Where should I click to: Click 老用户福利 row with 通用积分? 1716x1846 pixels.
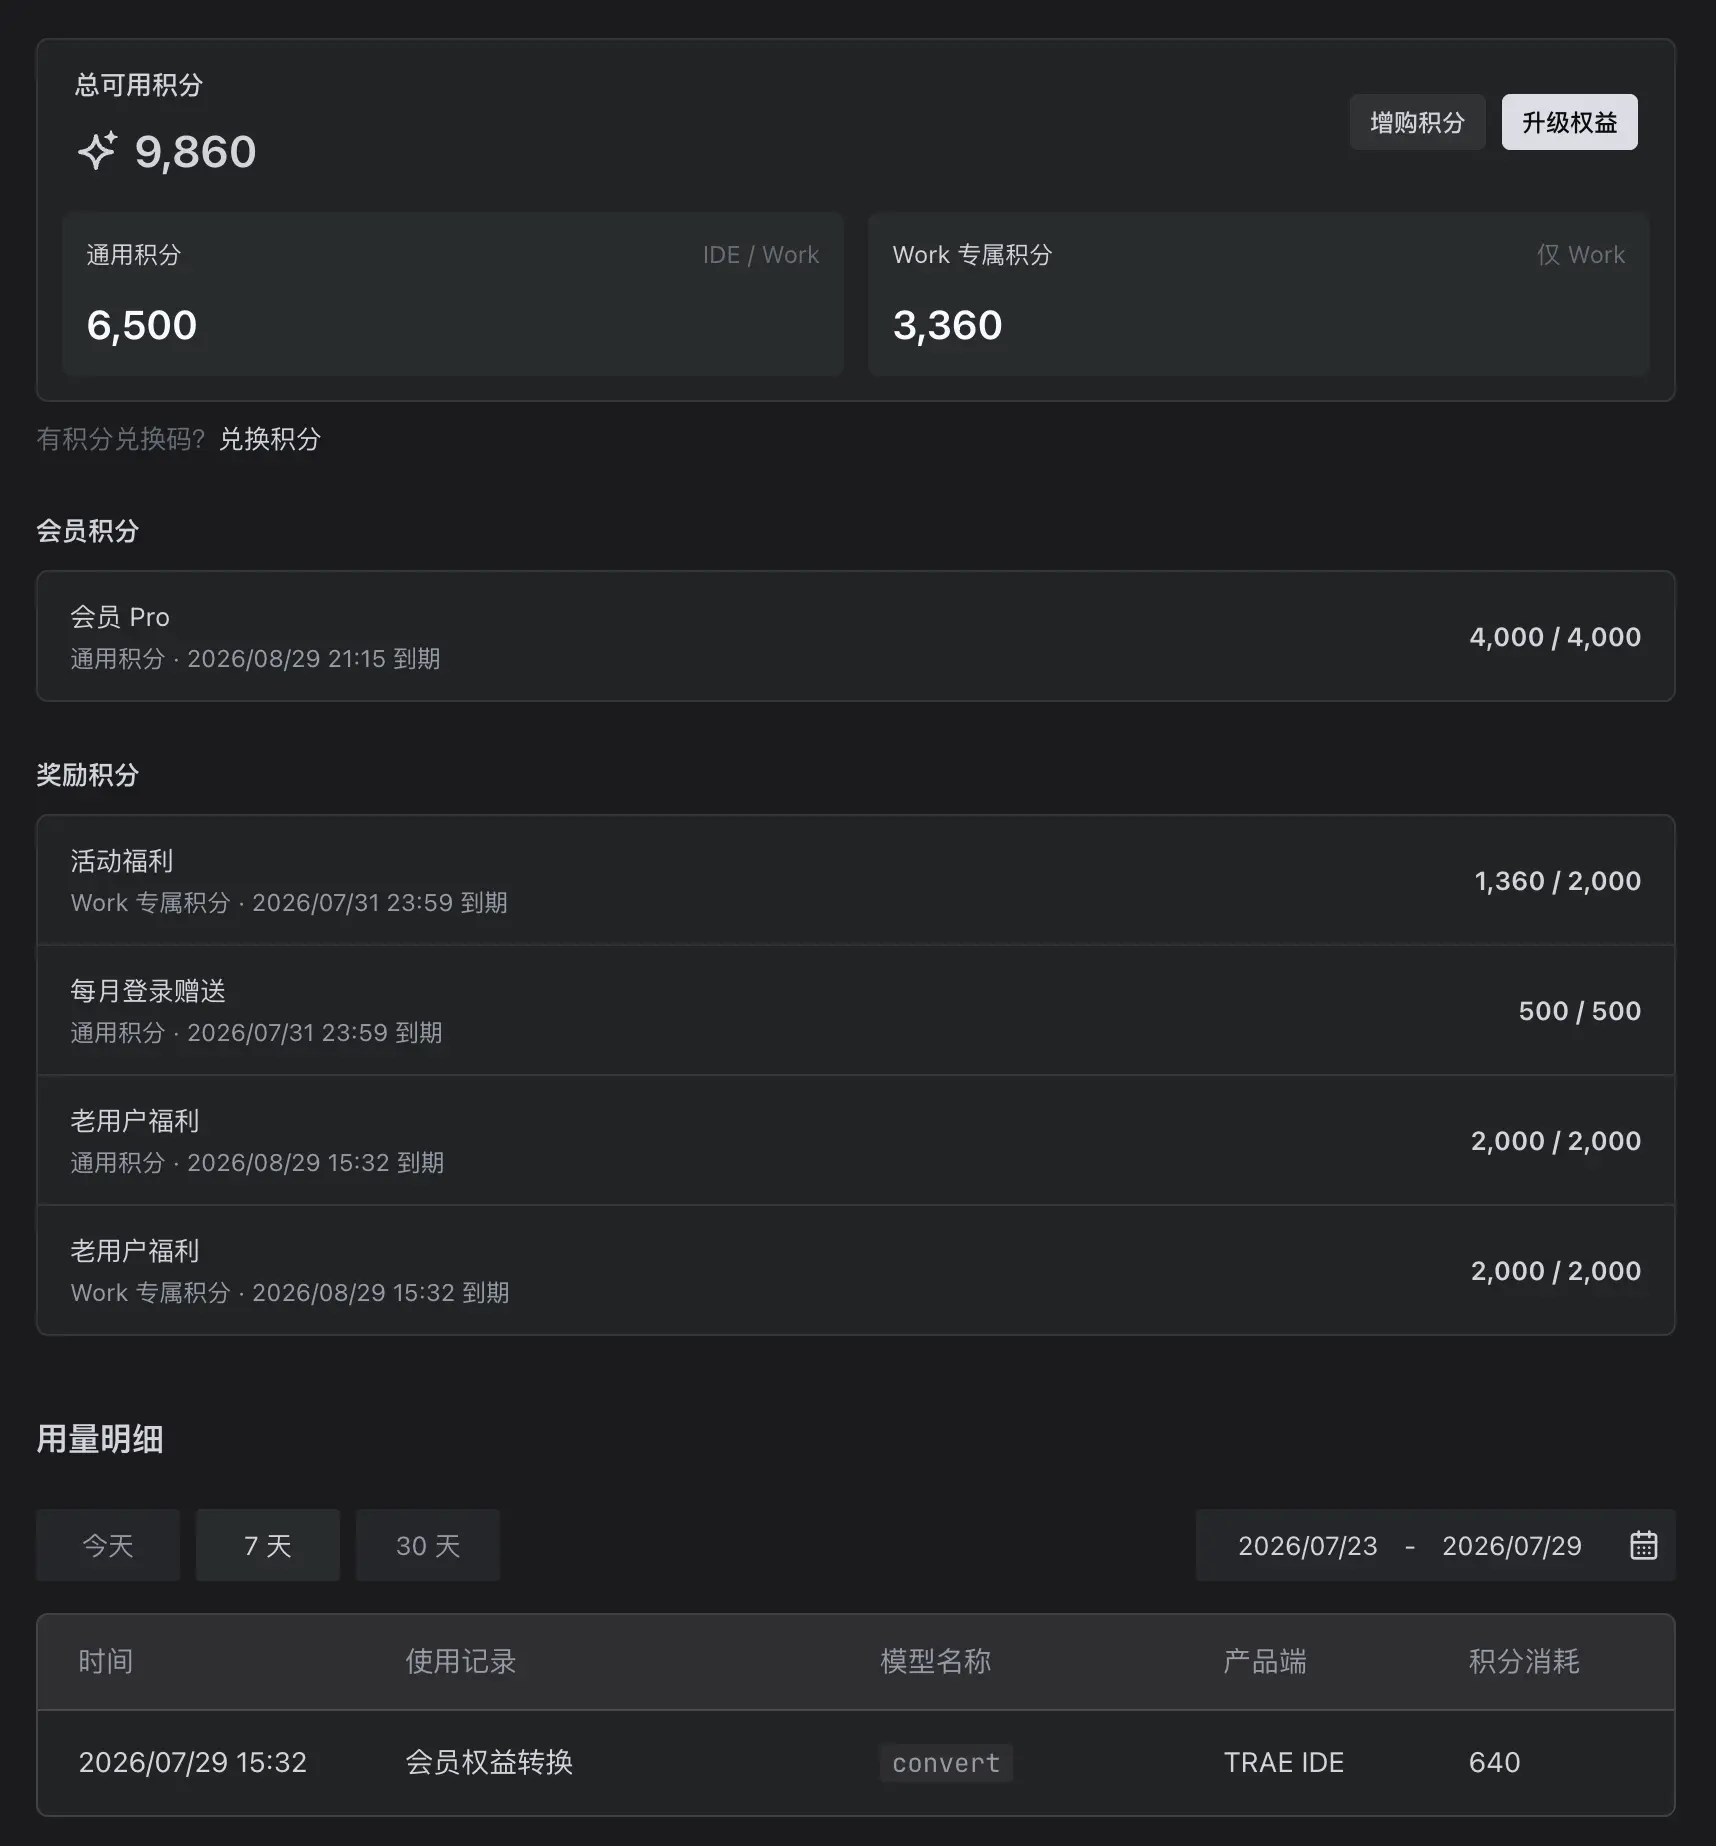[x=856, y=1140]
